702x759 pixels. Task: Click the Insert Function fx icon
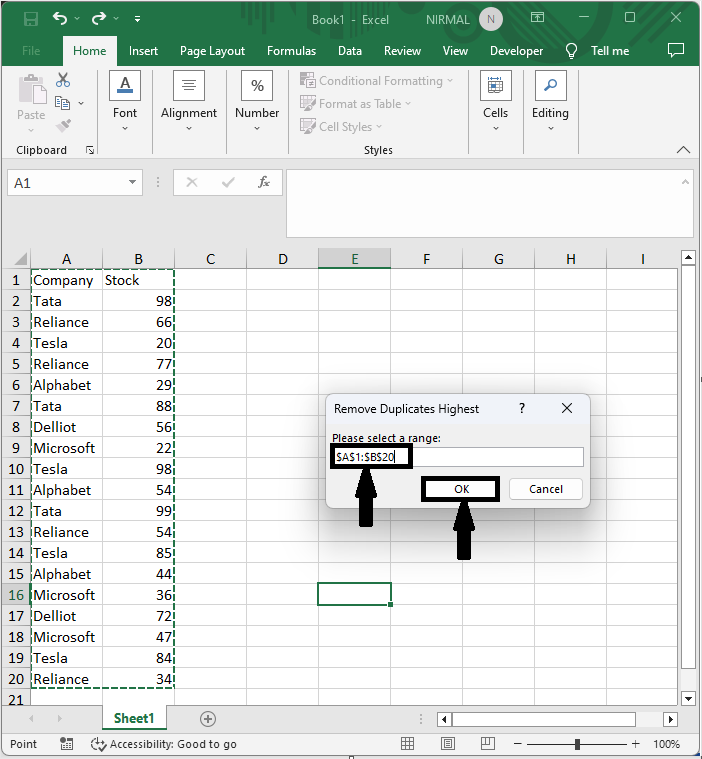[264, 182]
